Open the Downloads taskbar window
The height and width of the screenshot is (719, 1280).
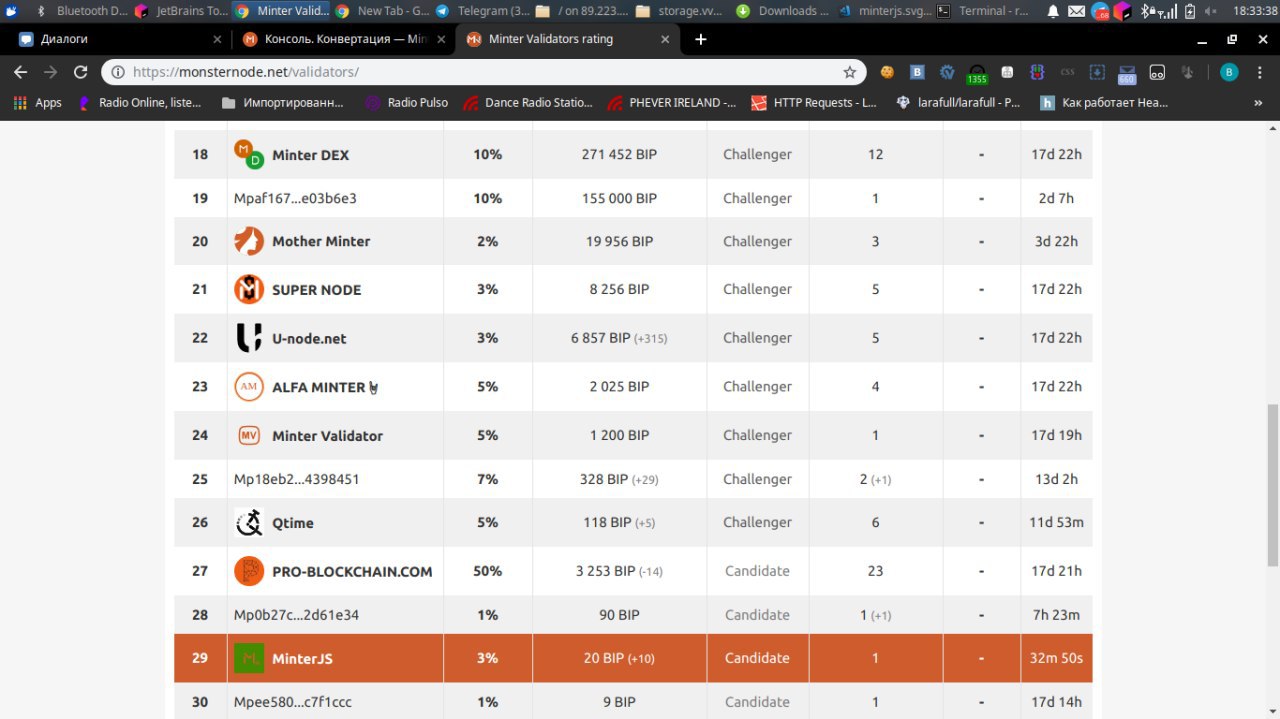point(782,11)
